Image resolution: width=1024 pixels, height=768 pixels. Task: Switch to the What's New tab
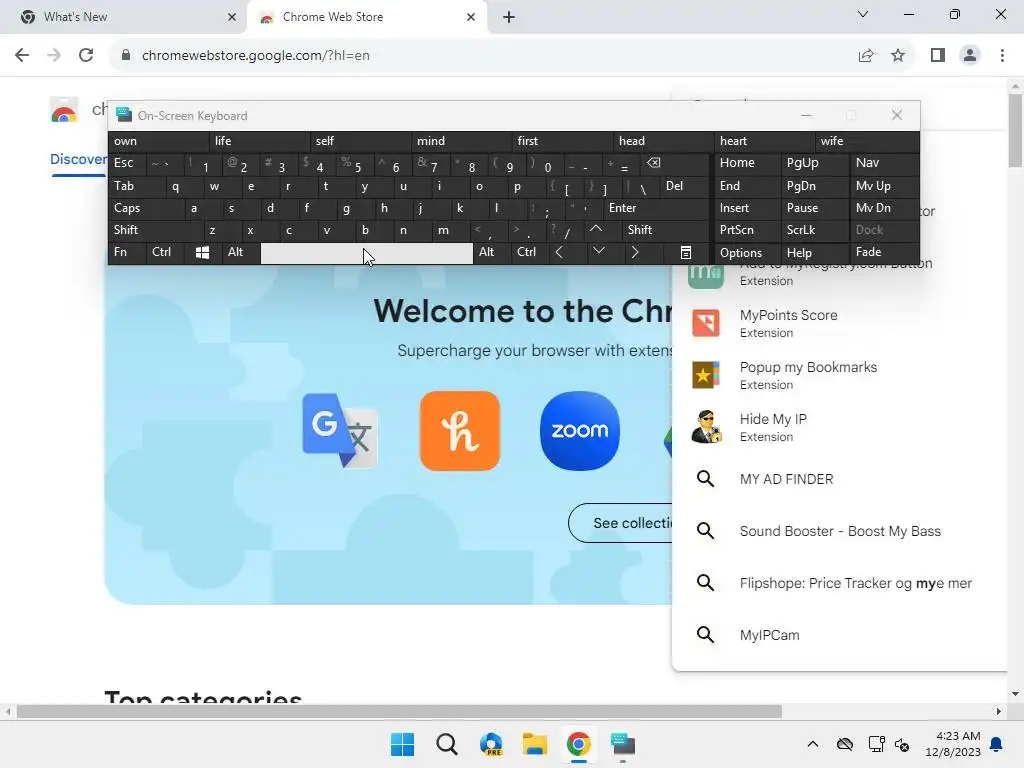pyautogui.click(x=124, y=17)
